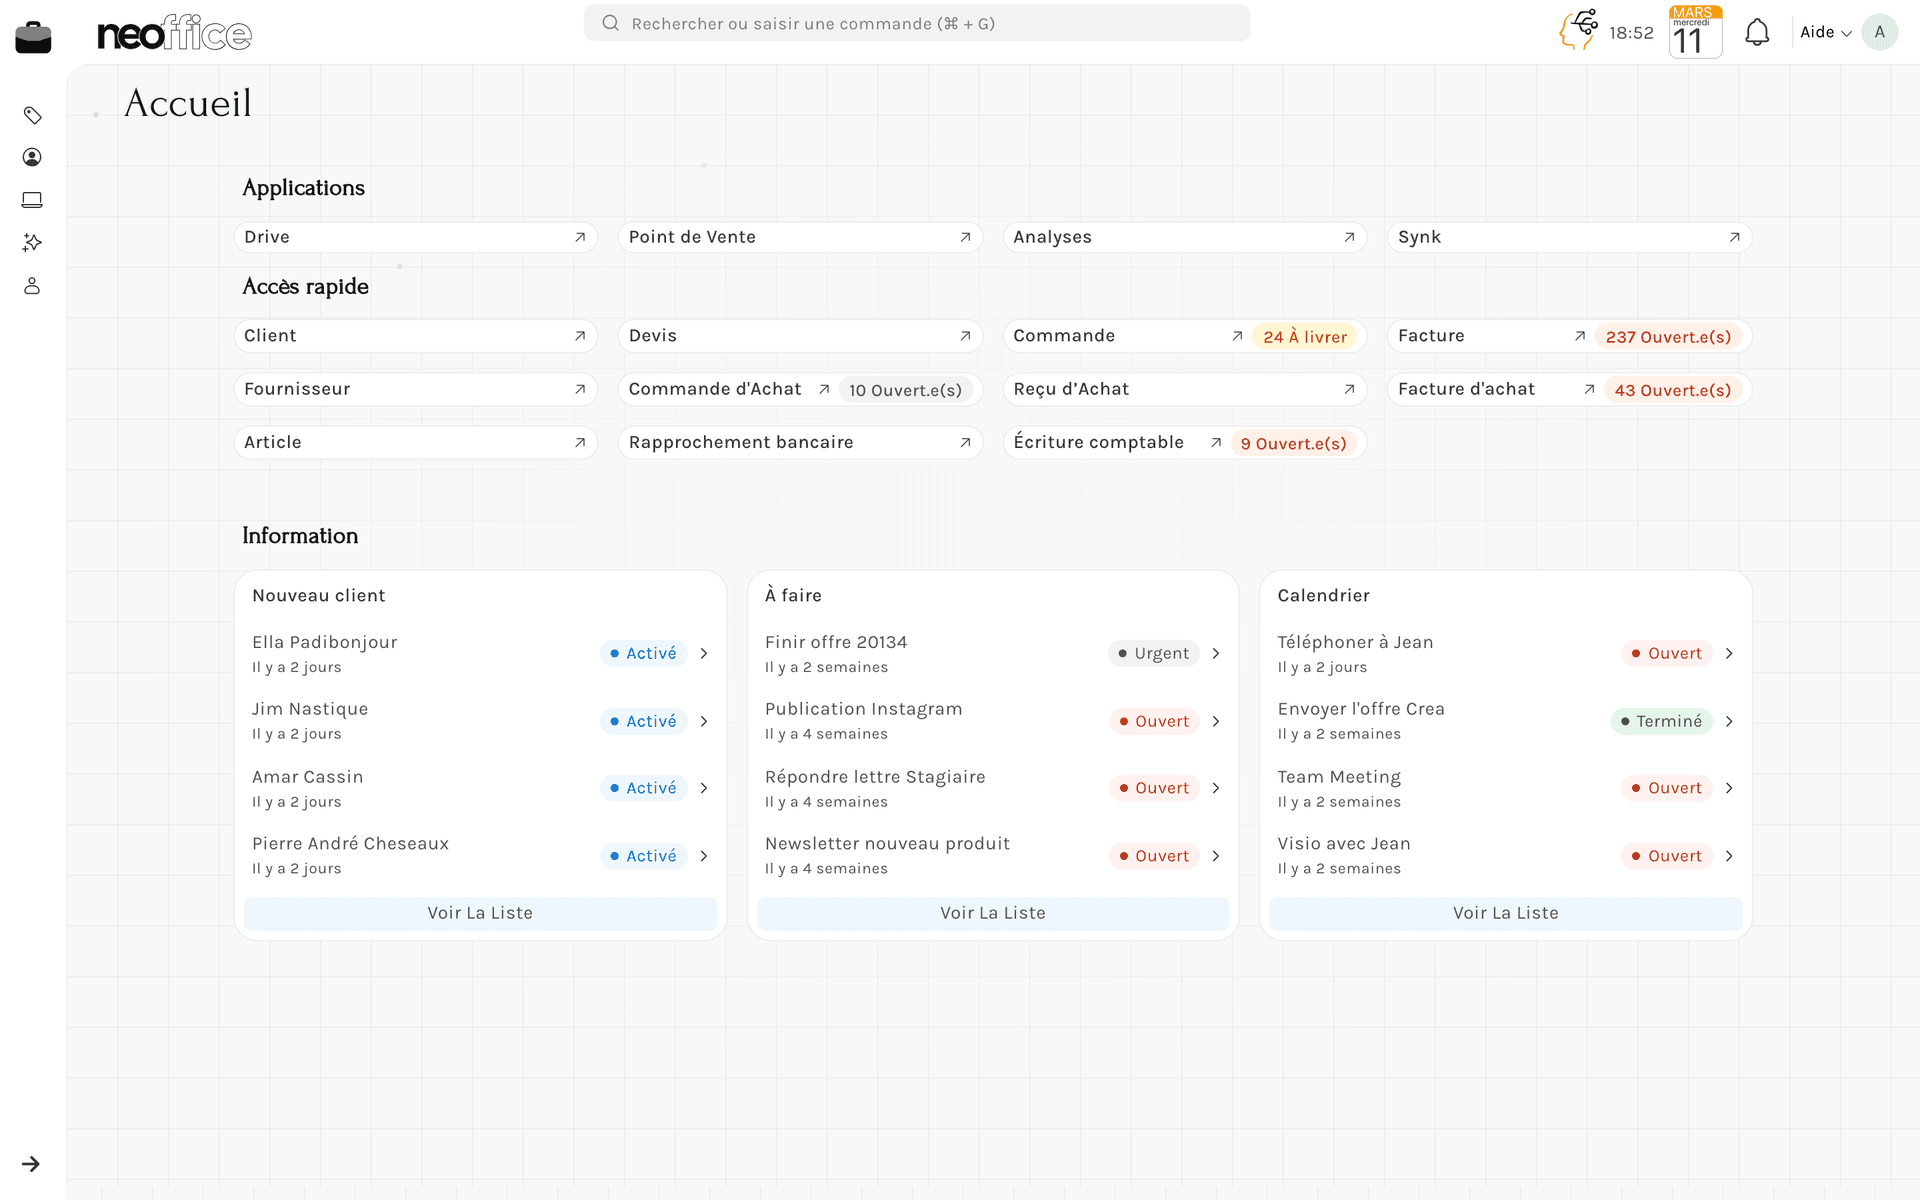This screenshot has height=1200, width=1920.
Task: Click the briefcase icon in top-left corner
Action: coord(33,37)
